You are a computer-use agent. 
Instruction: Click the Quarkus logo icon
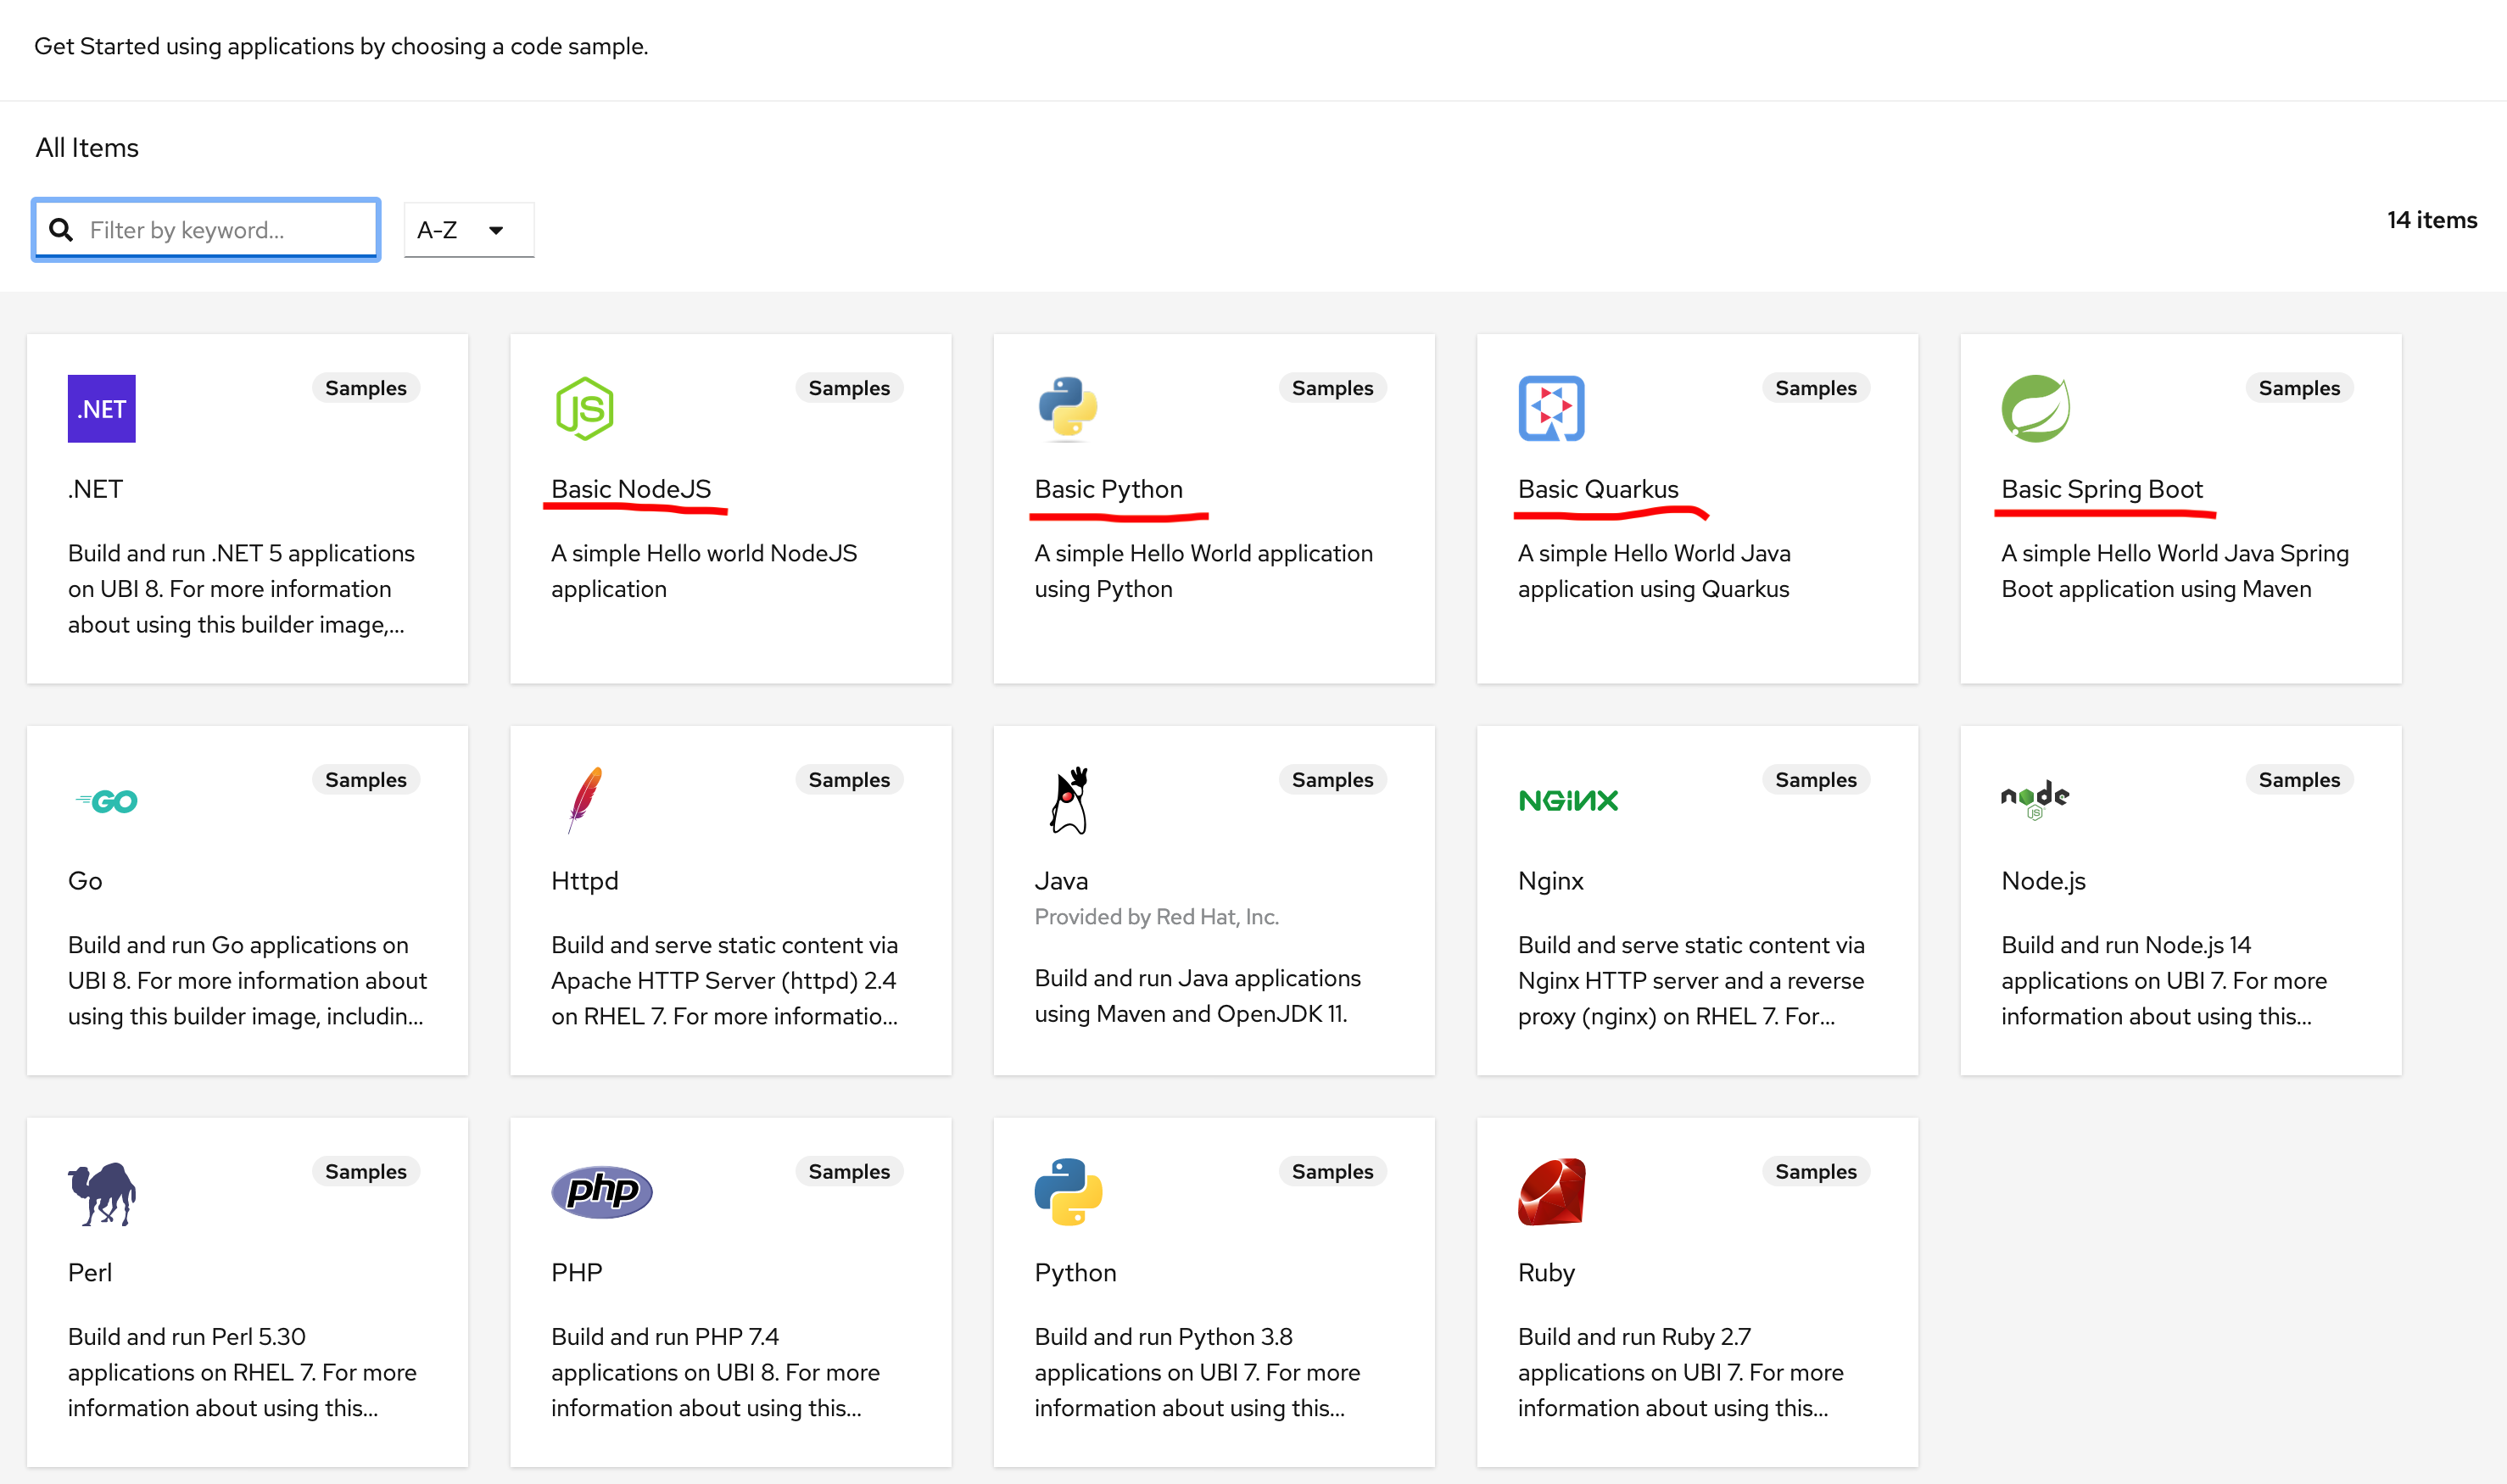(x=1550, y=408)
